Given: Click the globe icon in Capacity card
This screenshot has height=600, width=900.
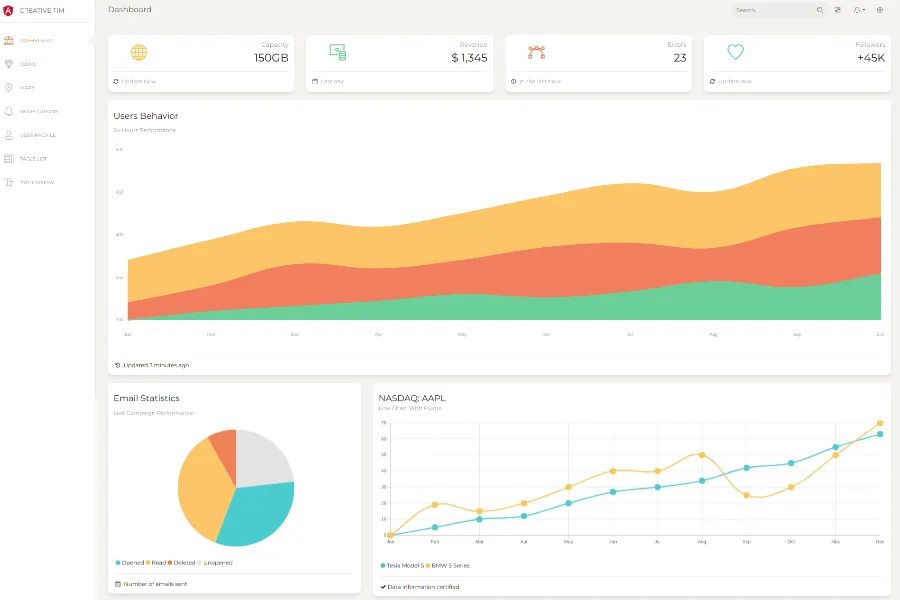Looking at the screenshot, I should pos(138,53).
